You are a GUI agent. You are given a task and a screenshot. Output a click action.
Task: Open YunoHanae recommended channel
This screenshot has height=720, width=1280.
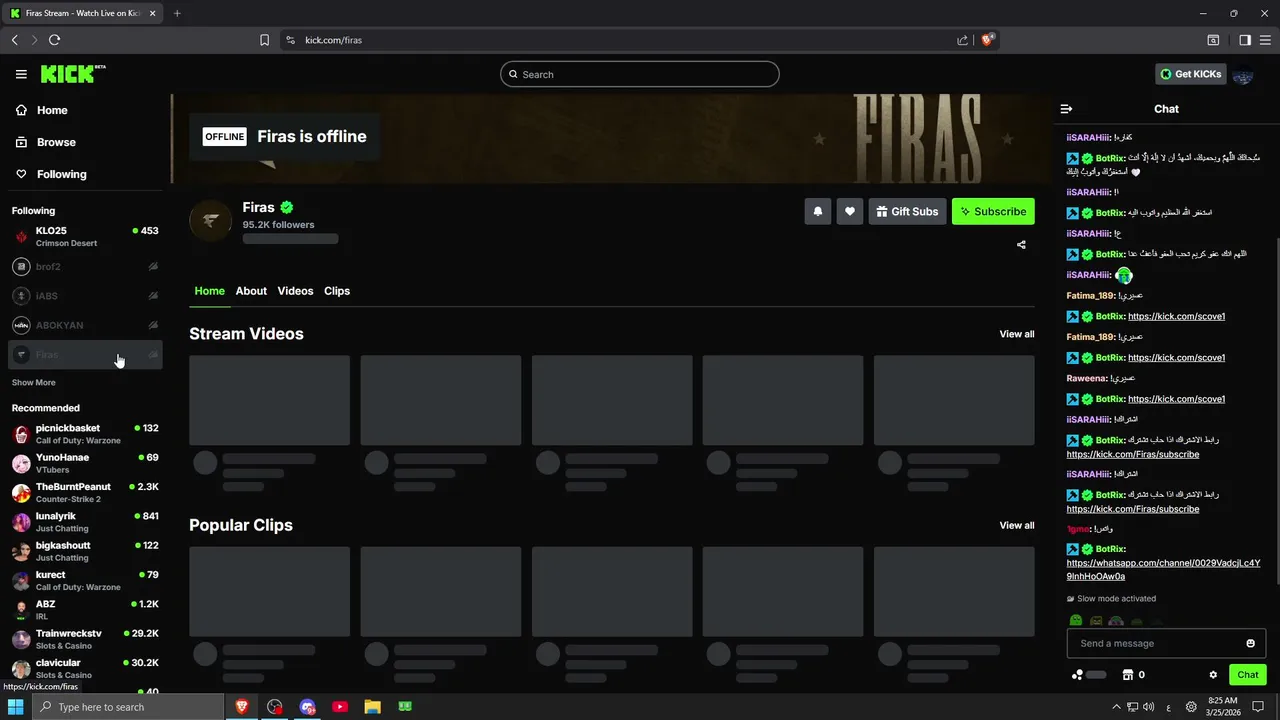85,463
